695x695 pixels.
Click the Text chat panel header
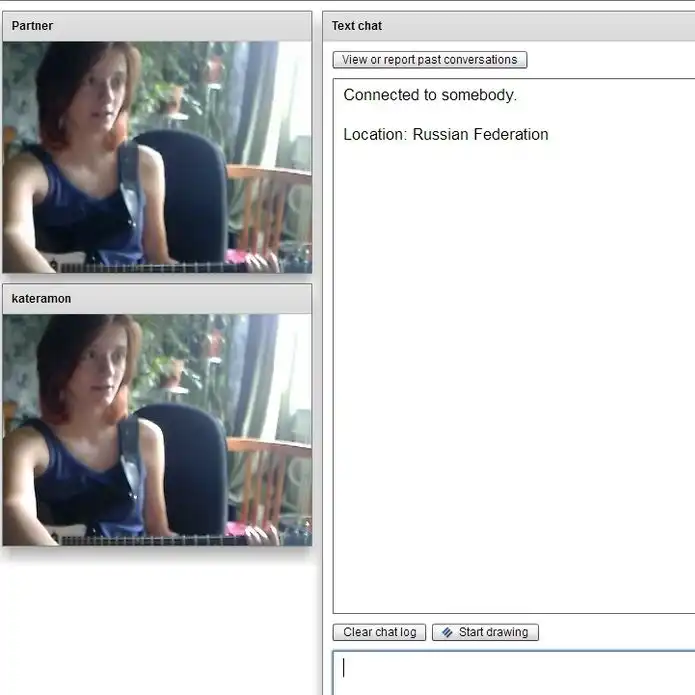[508, 26]
